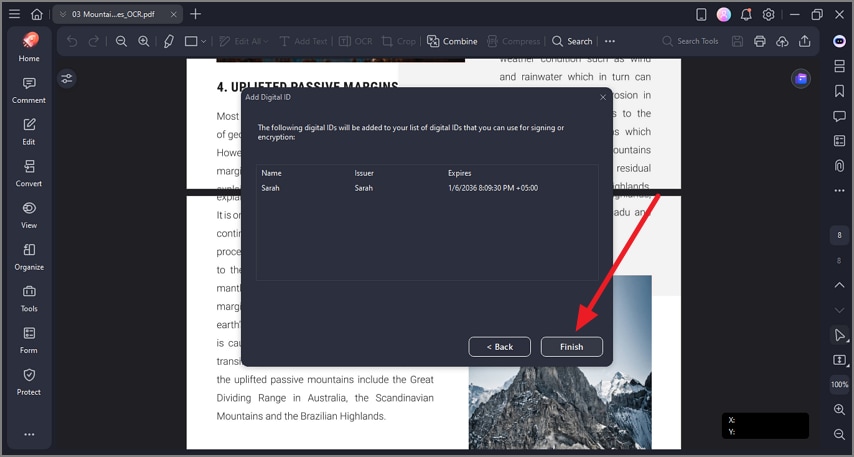Image resolution: width=854 pixels, height=457 pixels.
Task: Close the 03 Mountai...es_OCR.pdf tab
Action: click(174, 14)
